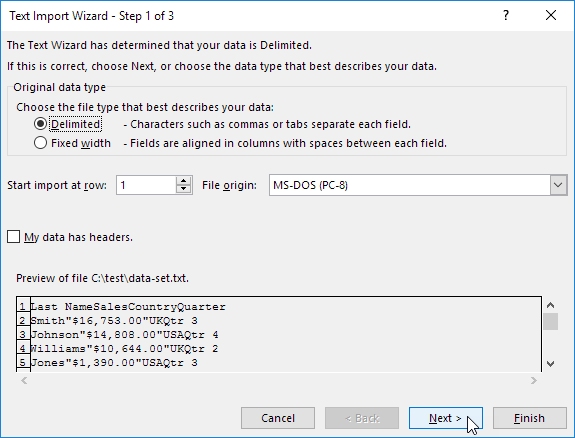Click the Last Name header row in preview
575x438 pixels.
click(x=128, y=307)
